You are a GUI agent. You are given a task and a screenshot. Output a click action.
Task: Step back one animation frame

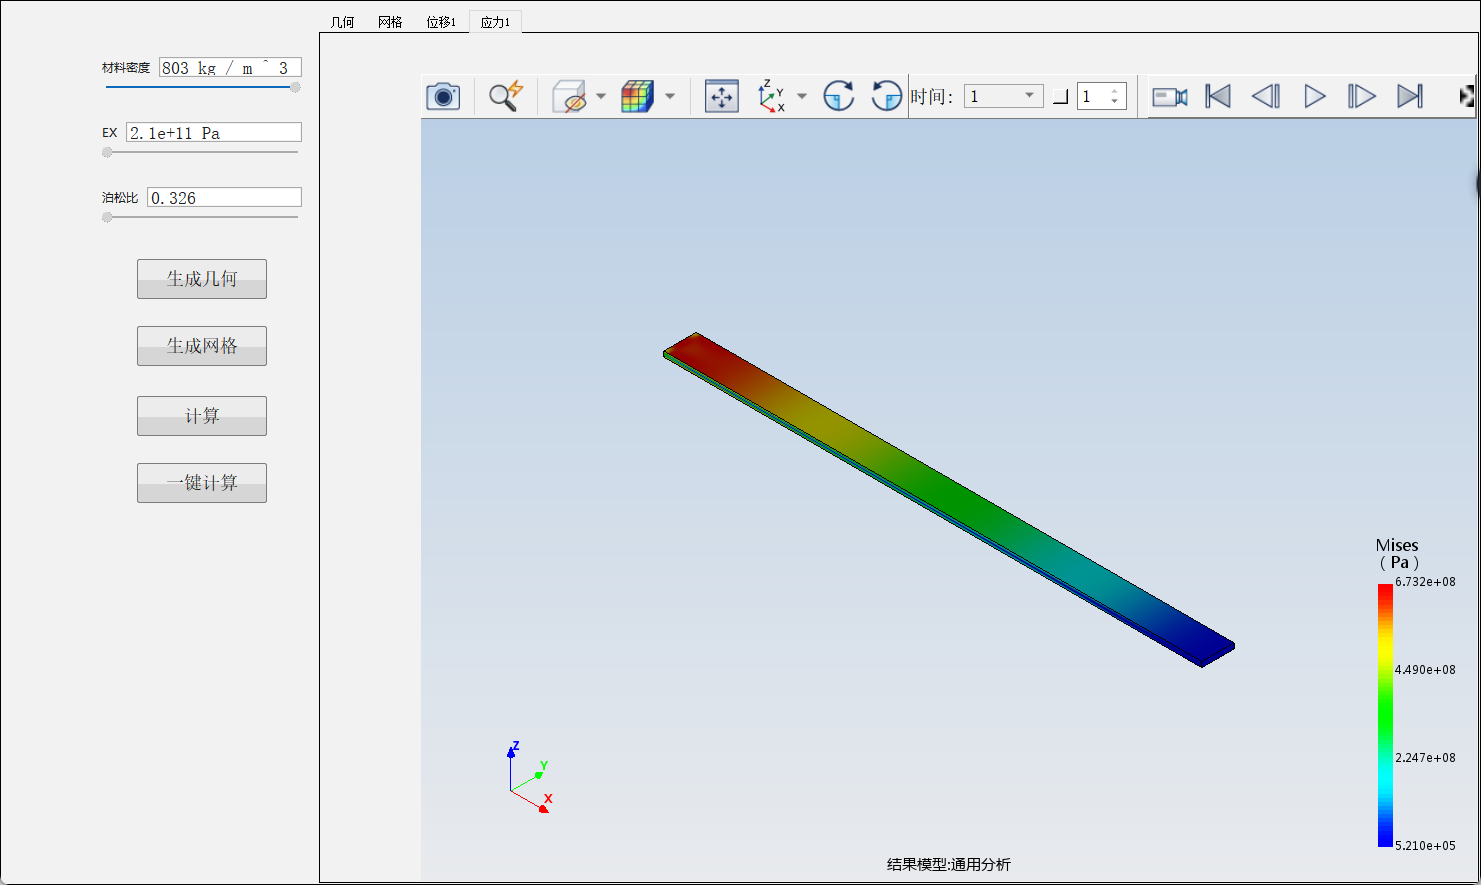1266,96
